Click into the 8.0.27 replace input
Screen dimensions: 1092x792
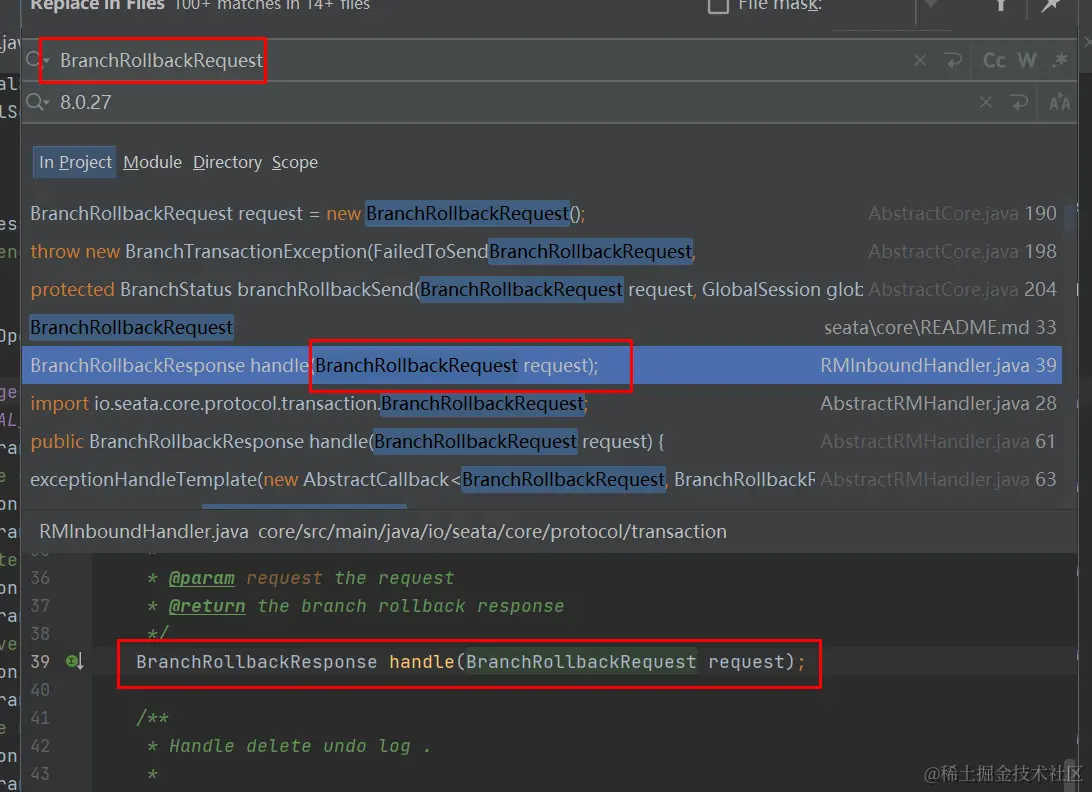click(x=515, y=103)
